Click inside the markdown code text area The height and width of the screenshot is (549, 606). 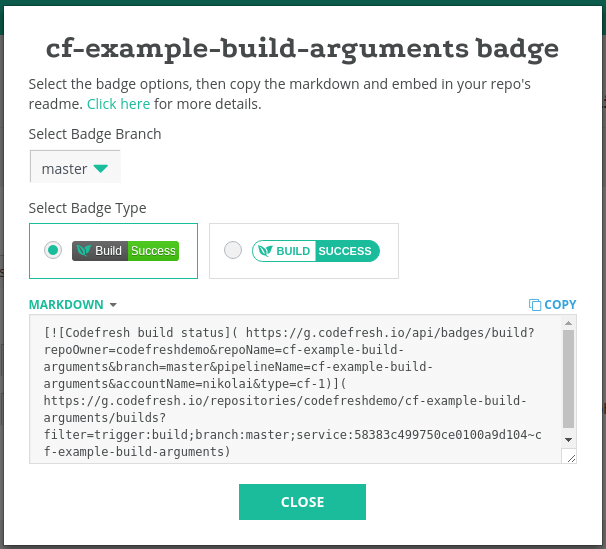pos(295,389)
